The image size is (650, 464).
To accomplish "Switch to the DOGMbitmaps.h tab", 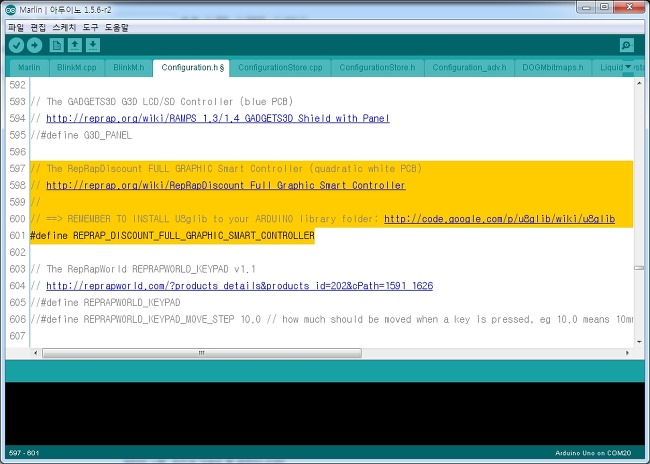I will pos(553,68).
